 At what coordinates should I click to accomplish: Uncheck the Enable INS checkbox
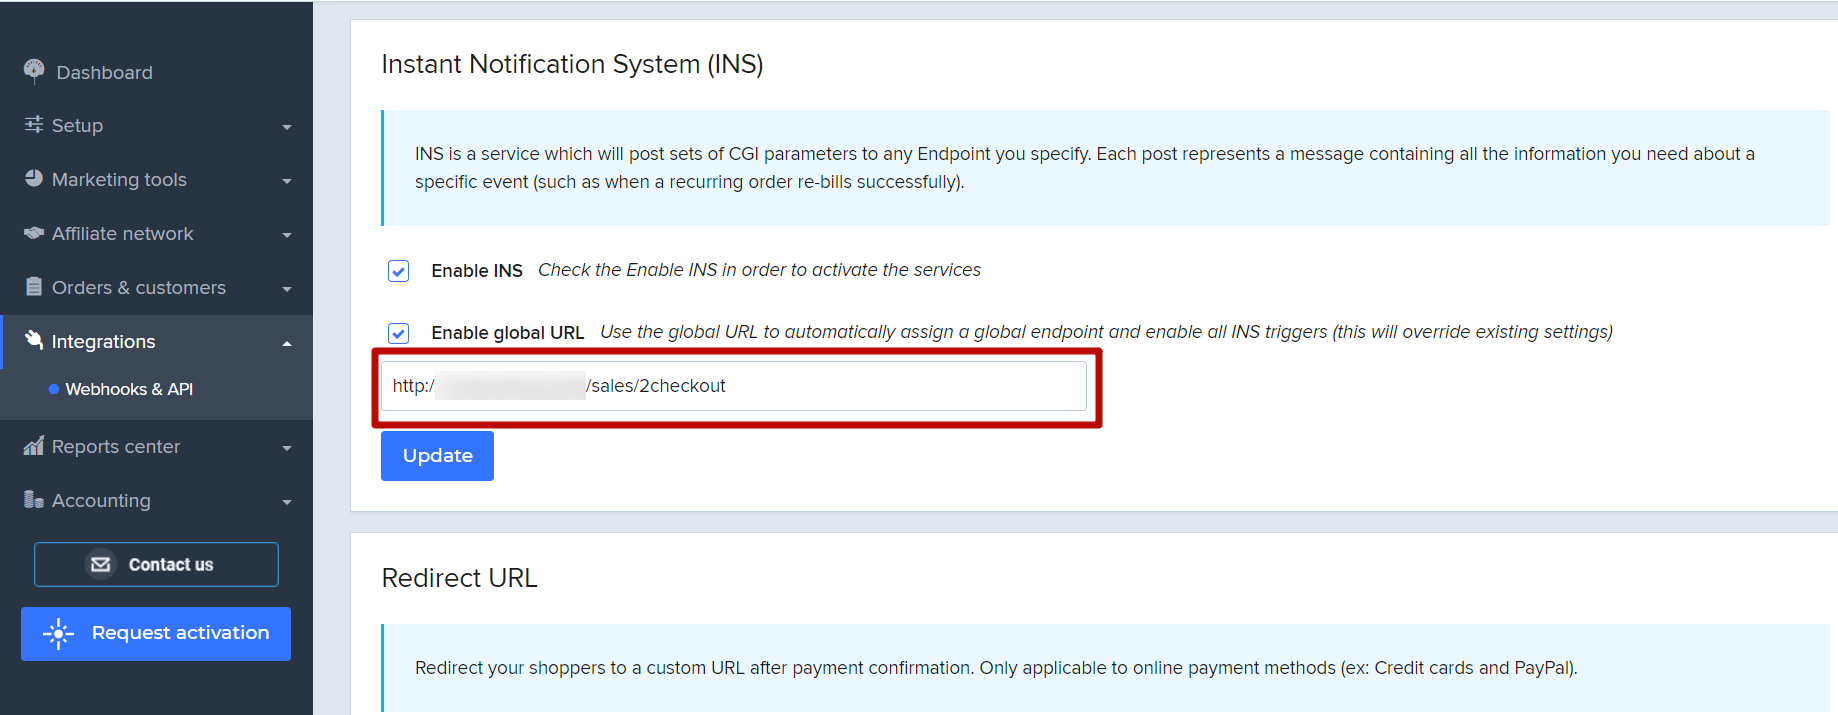pyautogui.click(x=398, y=271)
